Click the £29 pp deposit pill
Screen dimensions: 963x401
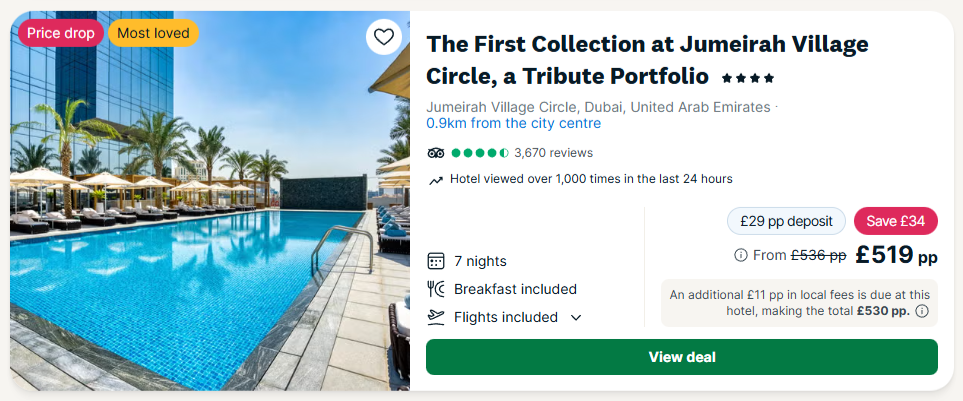coord(786,221)
